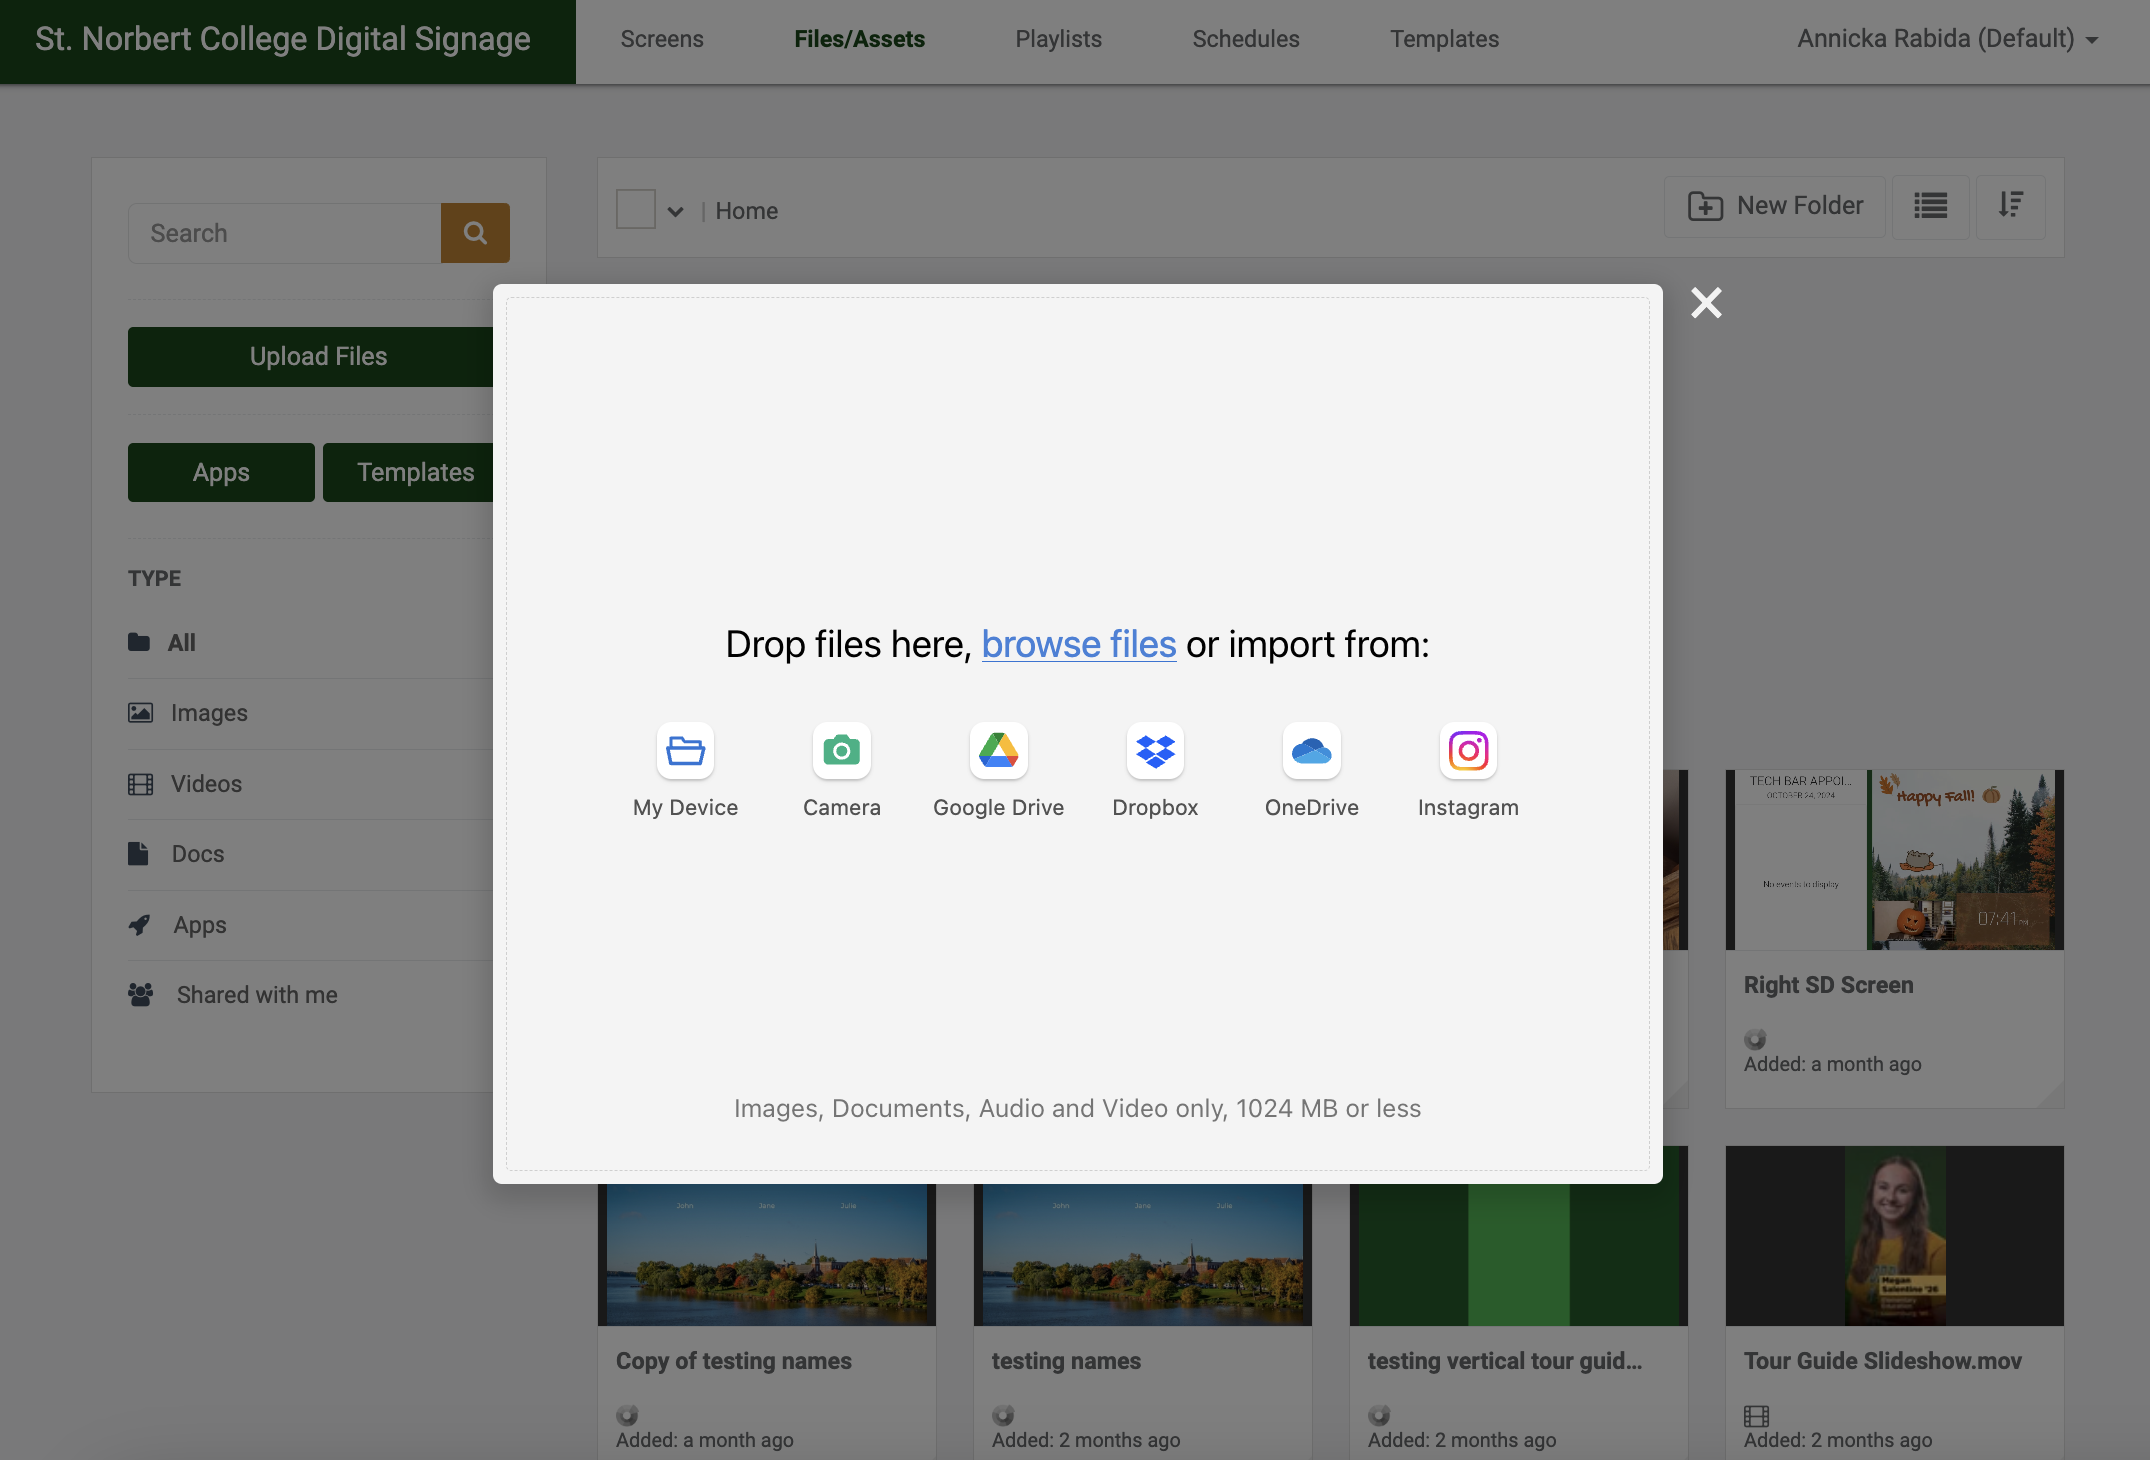Image resolution: width=2150 pixels, height=1460 pixels.
Task: Click the Apps green button
Action: [221, 472]
